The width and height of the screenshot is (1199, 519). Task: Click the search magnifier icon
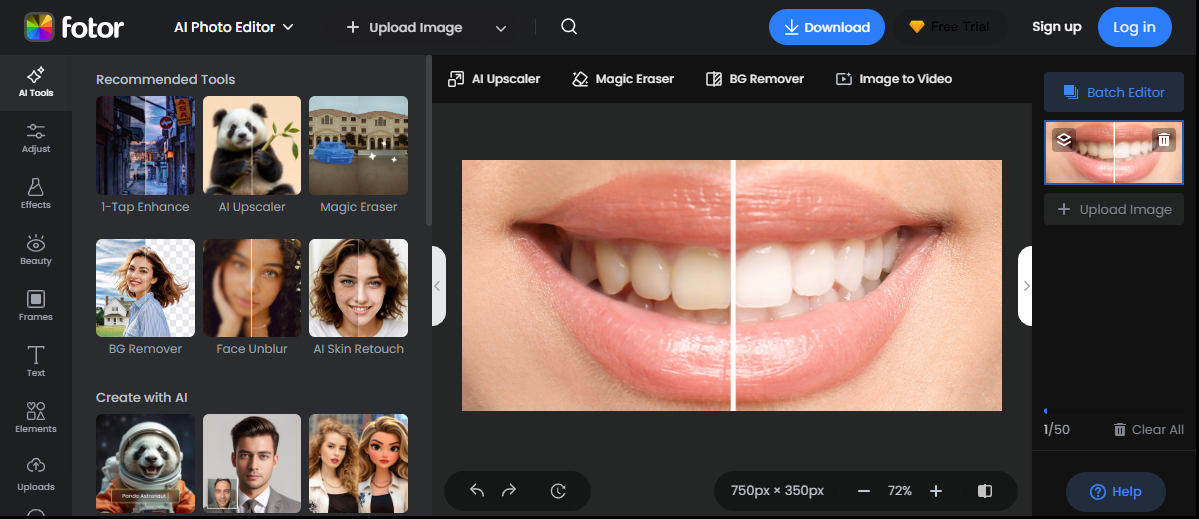click(569, 27)
